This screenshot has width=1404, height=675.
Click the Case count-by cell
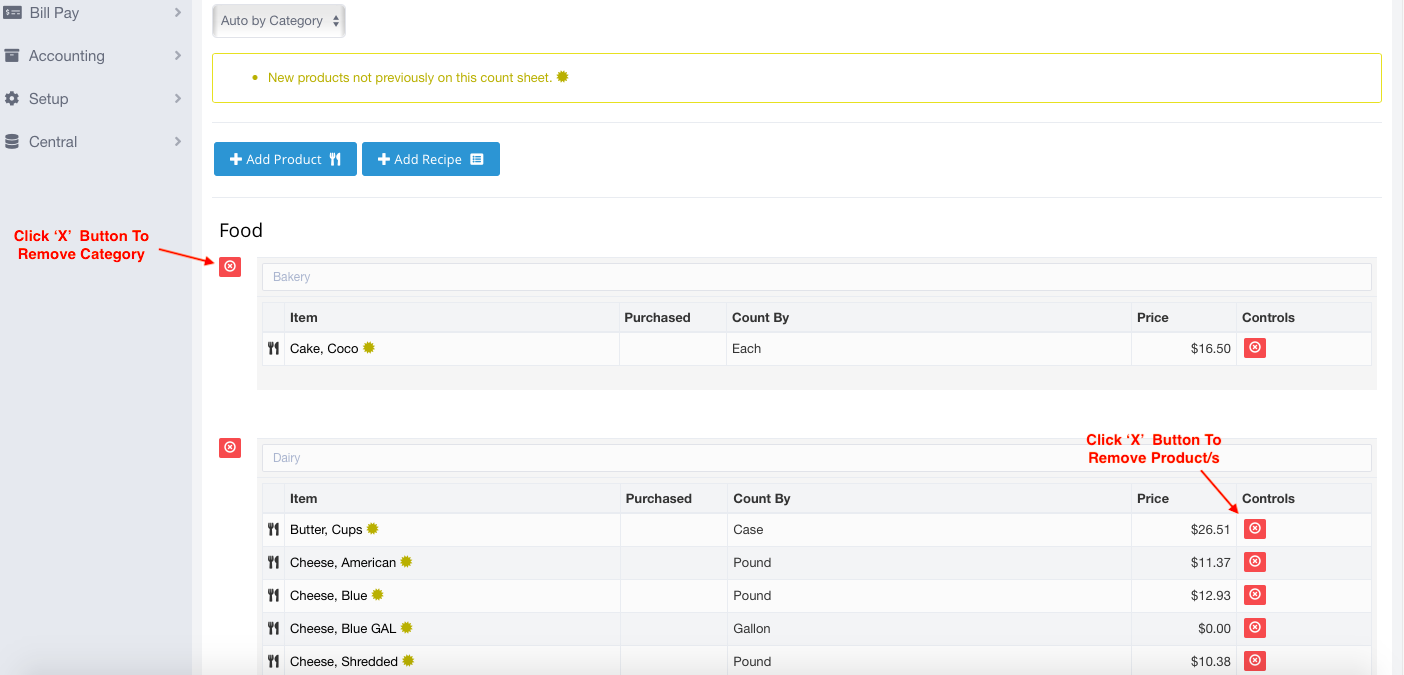point(929,530)
